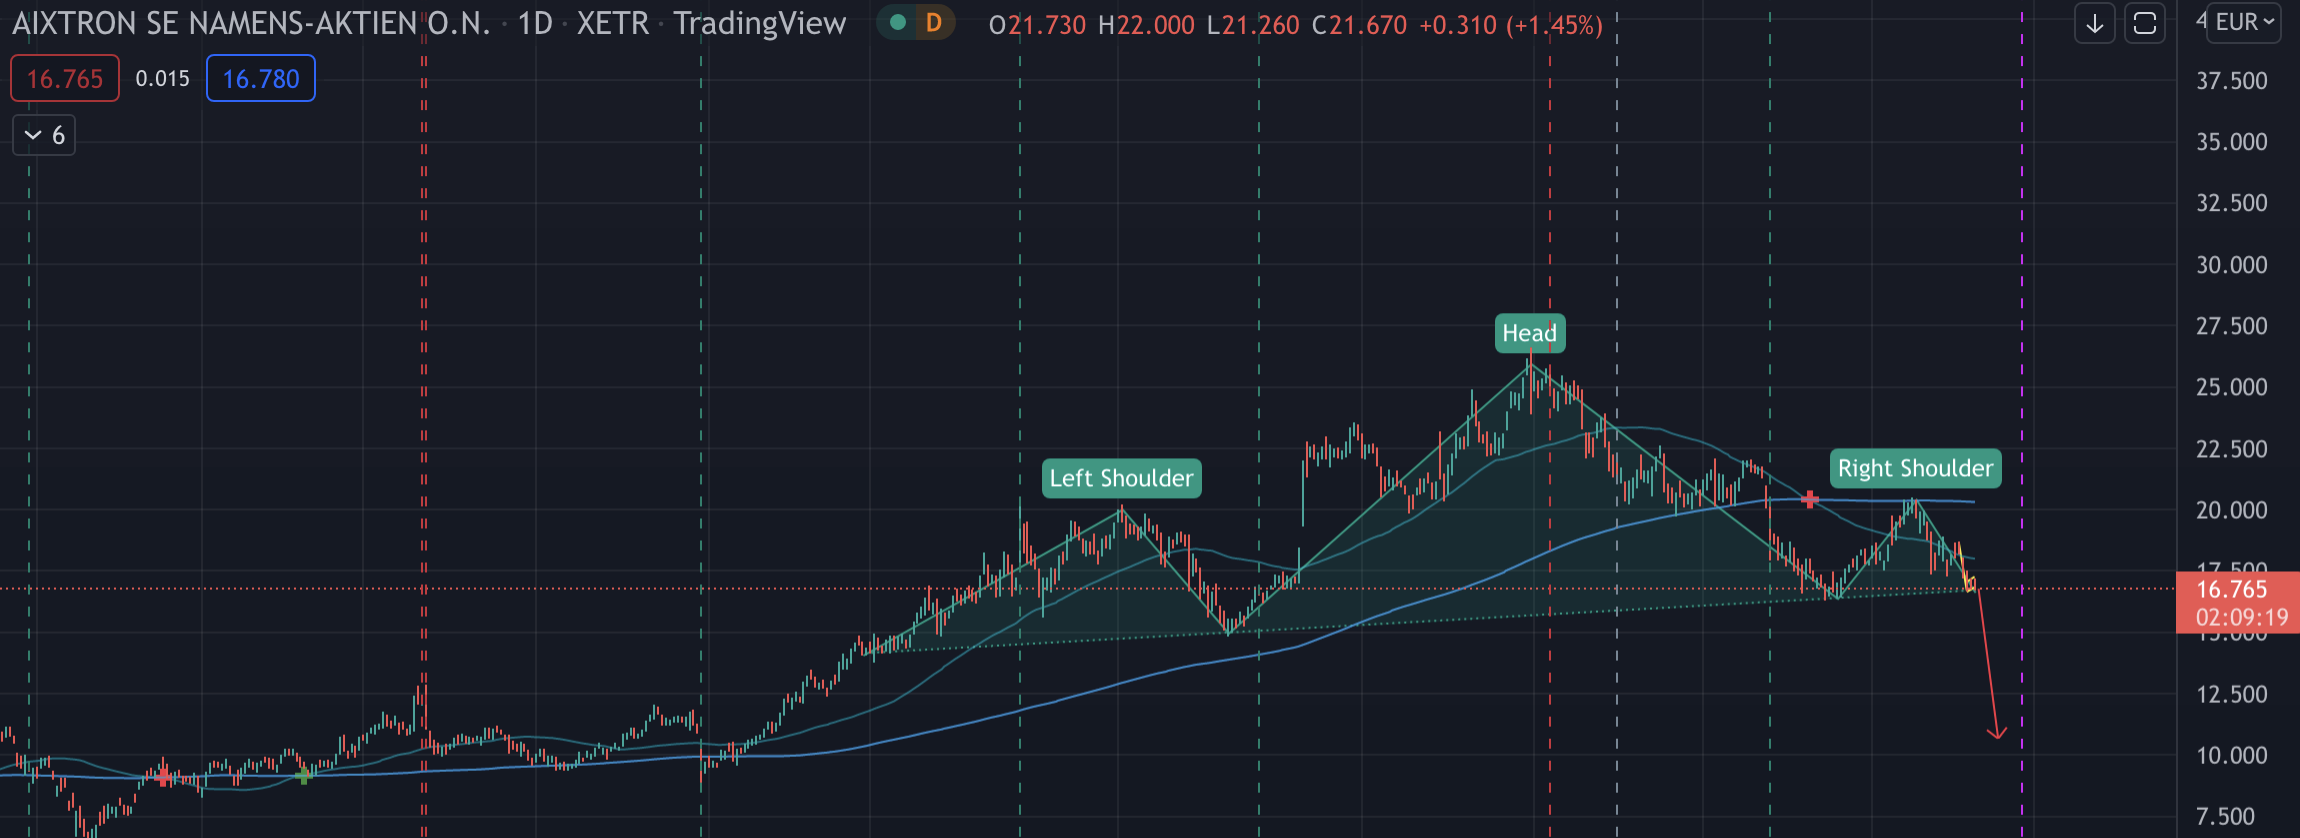Expand the collapsed indicators legend showing 6
Viewport: 2300px width, 838px height.
point(44,135)
